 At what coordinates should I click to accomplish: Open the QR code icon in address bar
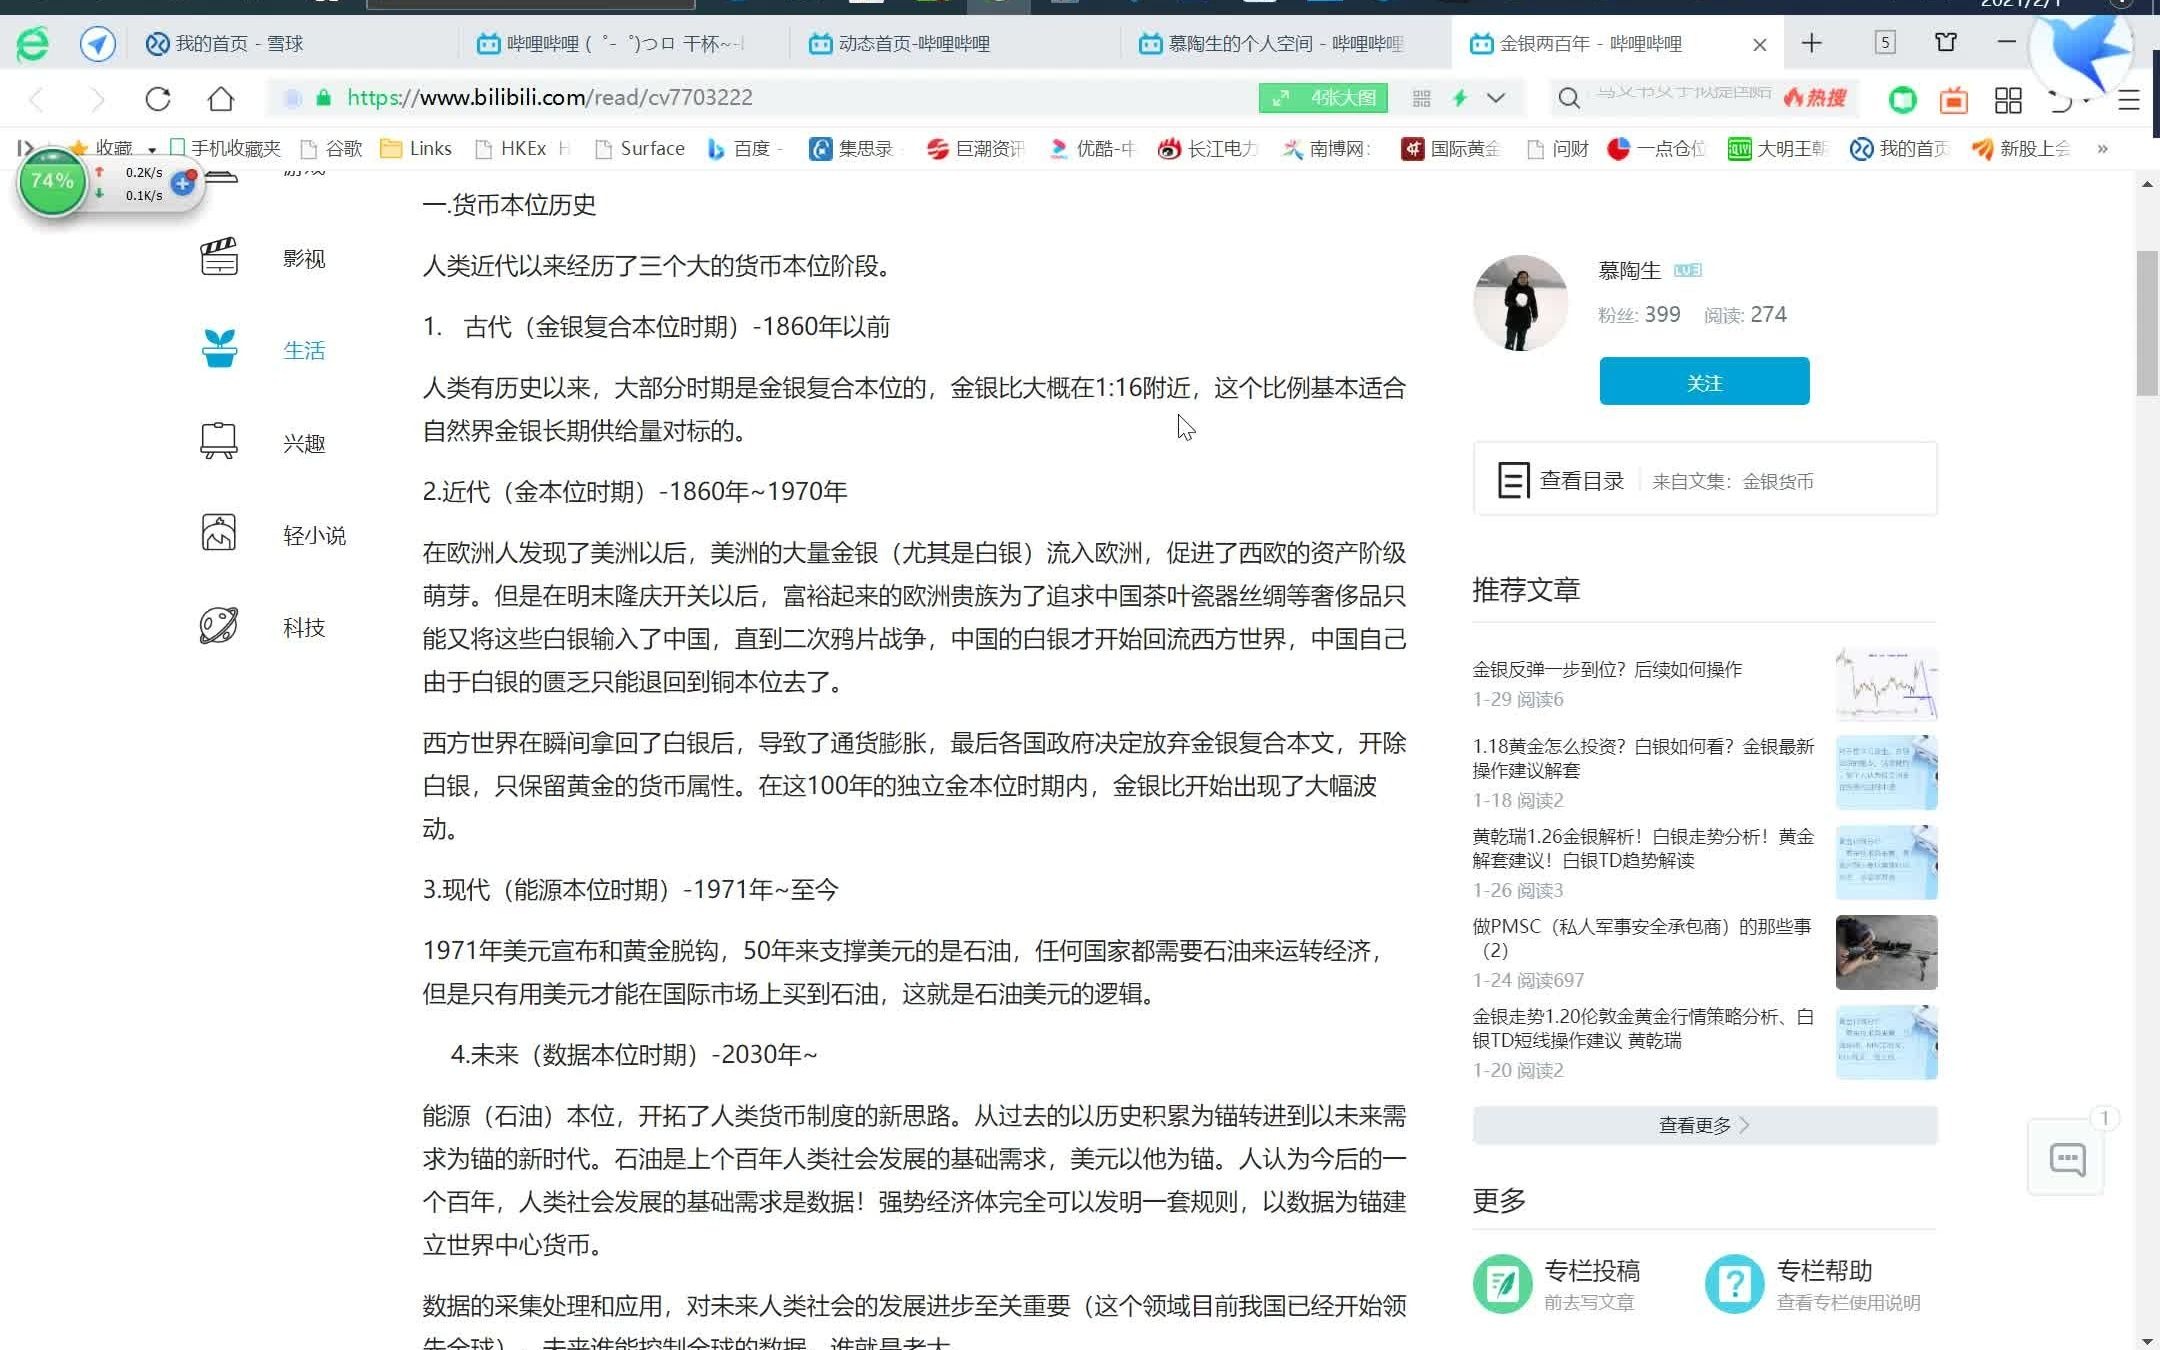click(x=1421, y=98)
